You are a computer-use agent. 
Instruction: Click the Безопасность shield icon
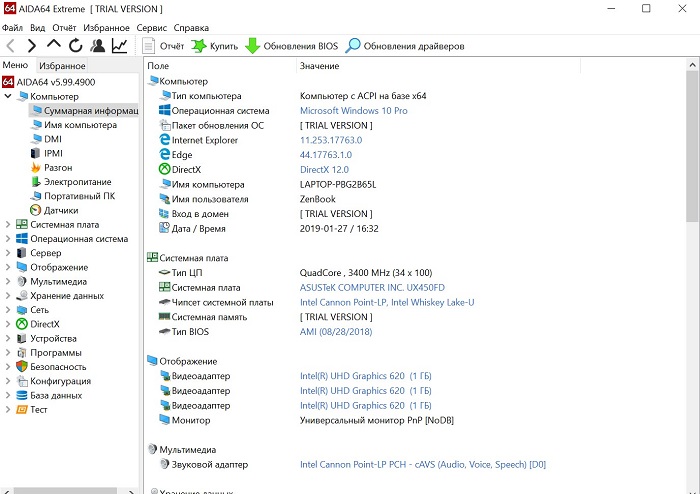(x=21, y=367)
